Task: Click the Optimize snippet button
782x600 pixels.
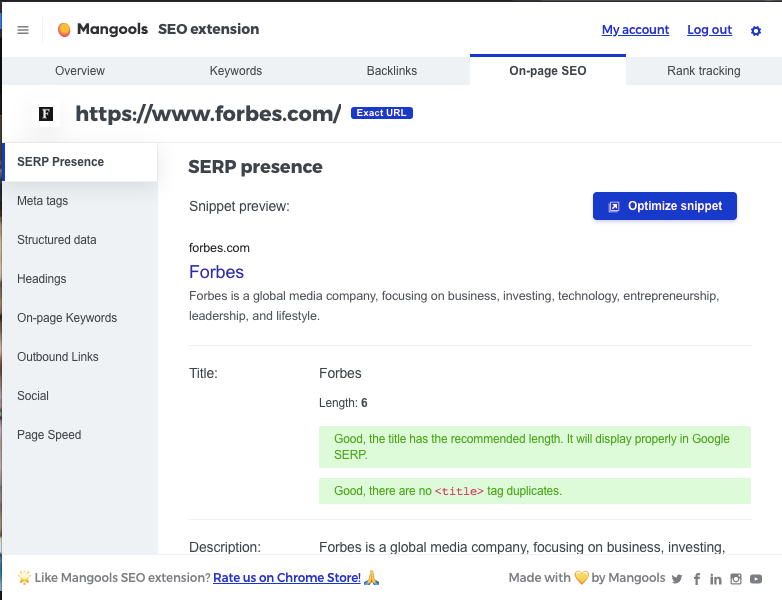Action: click(x=664, y=206)
